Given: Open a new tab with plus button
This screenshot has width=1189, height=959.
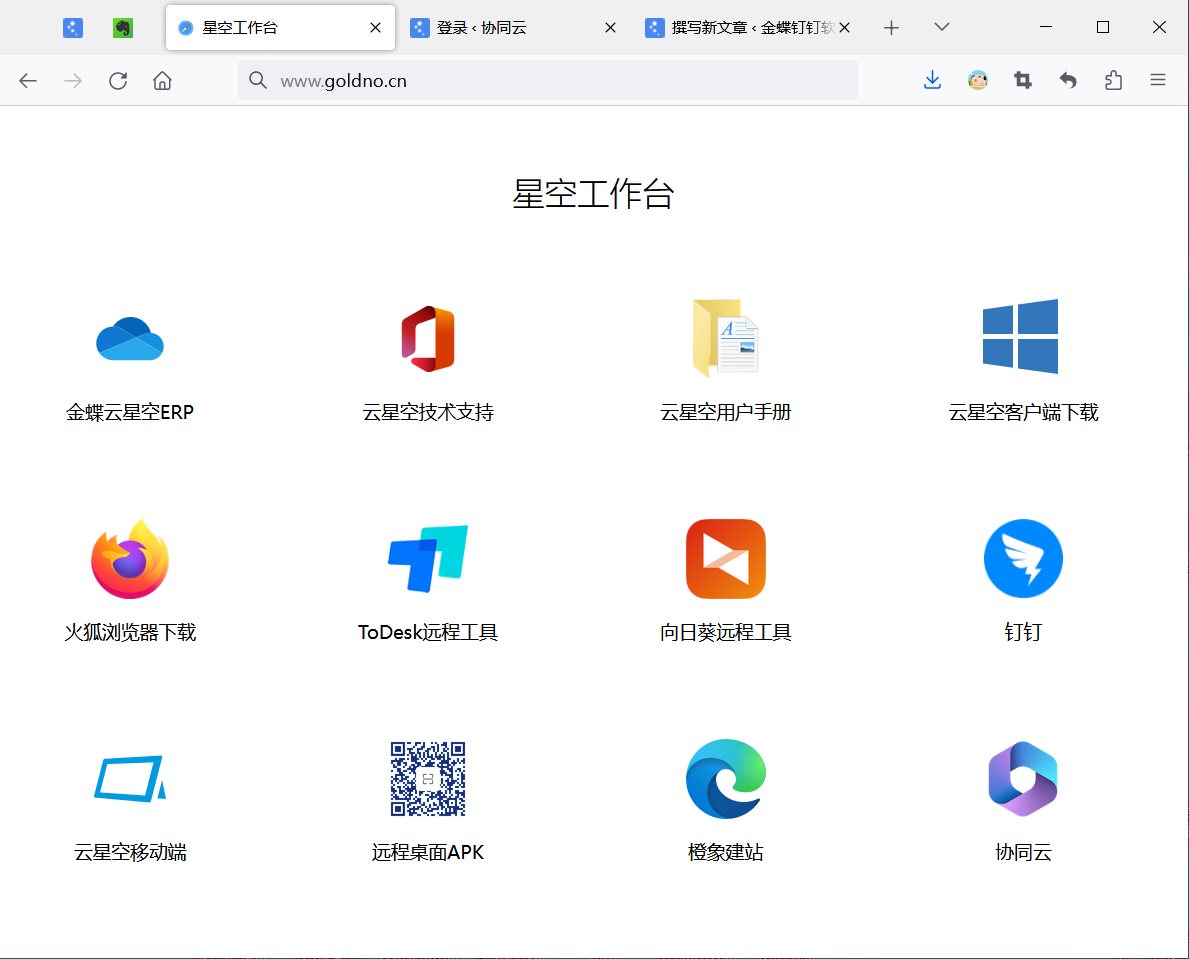Looking at the screenshot, I should point(892,28).
